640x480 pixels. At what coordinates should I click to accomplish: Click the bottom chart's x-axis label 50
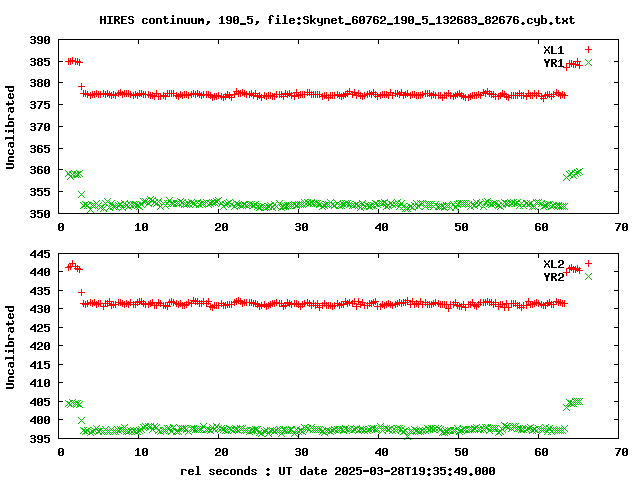[x=461, y=452]
